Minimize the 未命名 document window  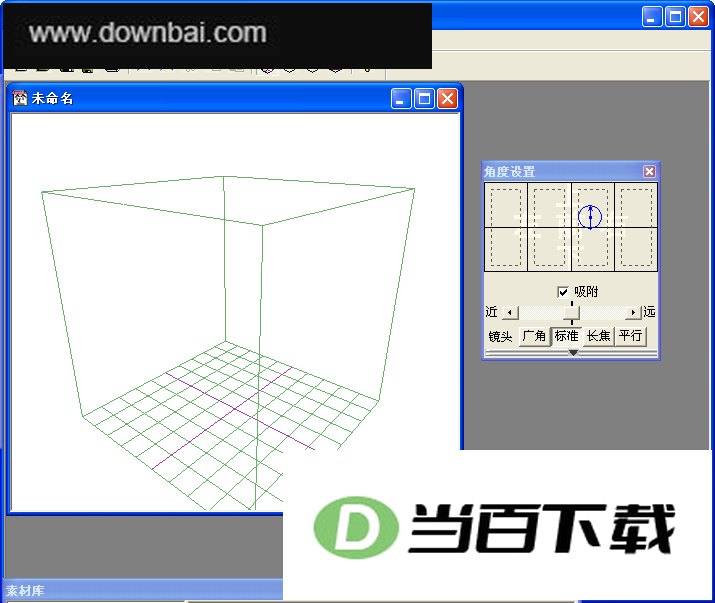(x=401, y=99)
